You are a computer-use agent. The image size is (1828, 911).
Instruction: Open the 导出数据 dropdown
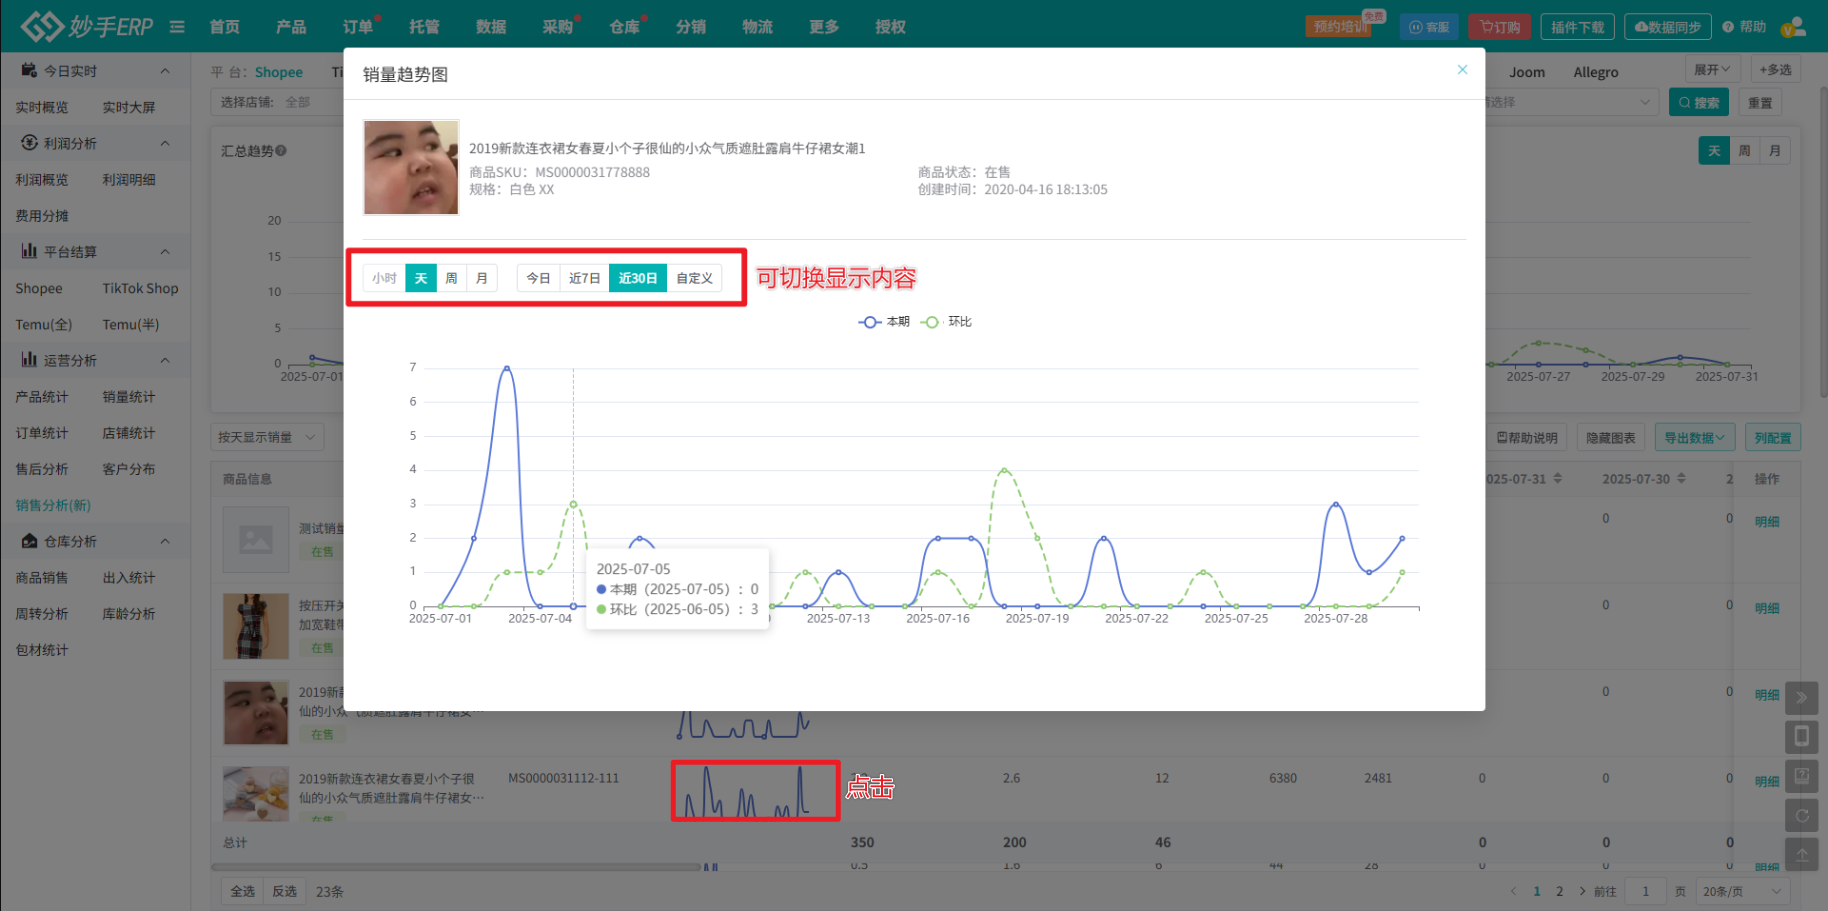(x=1694, y=438)
